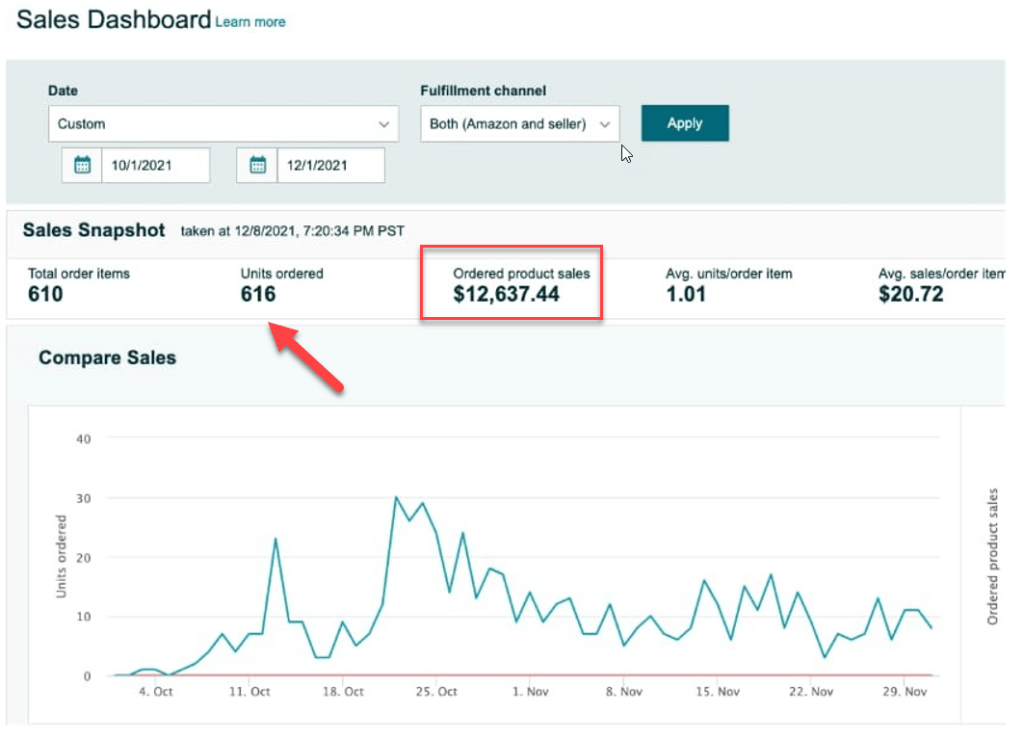Click the chart spike reaching 23 units
The image size is (1024, 741).
275,539
